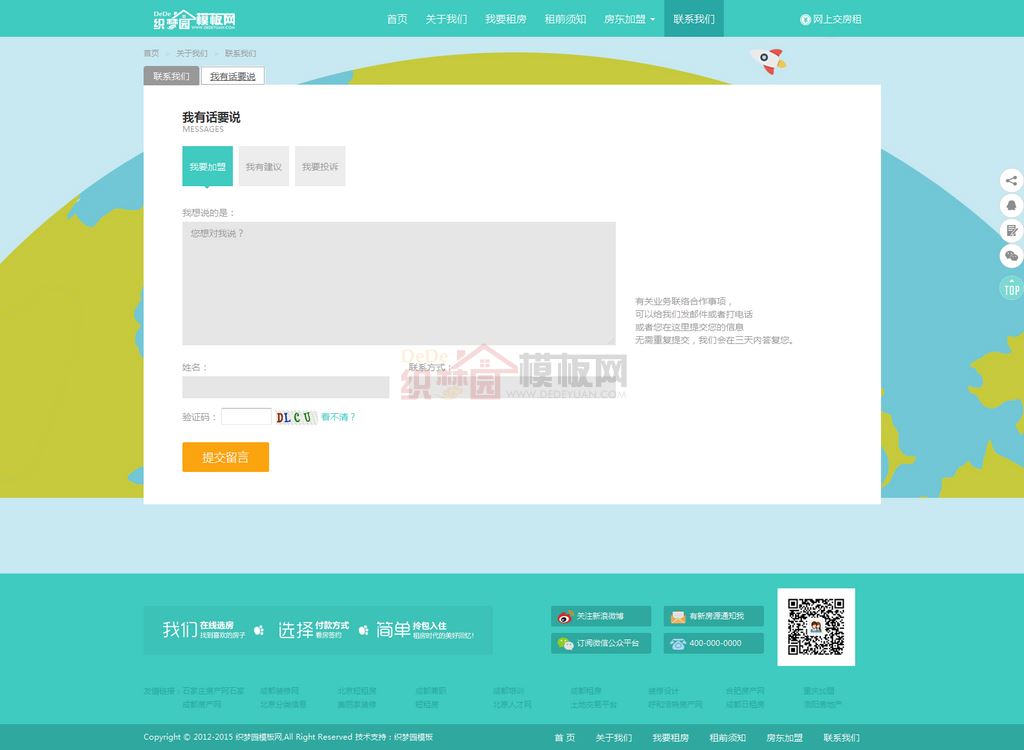Expand the 房东加盟 dropdown menu
Screen dimensions: 1024x750
pos(630,19)
